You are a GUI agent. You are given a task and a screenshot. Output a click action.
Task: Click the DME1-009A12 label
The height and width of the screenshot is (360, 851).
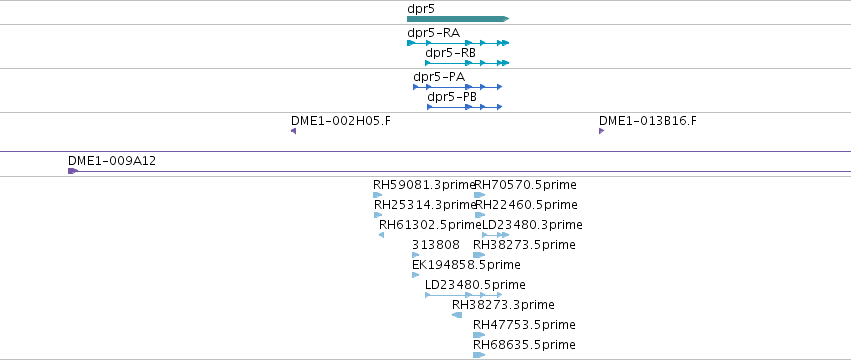112,161
